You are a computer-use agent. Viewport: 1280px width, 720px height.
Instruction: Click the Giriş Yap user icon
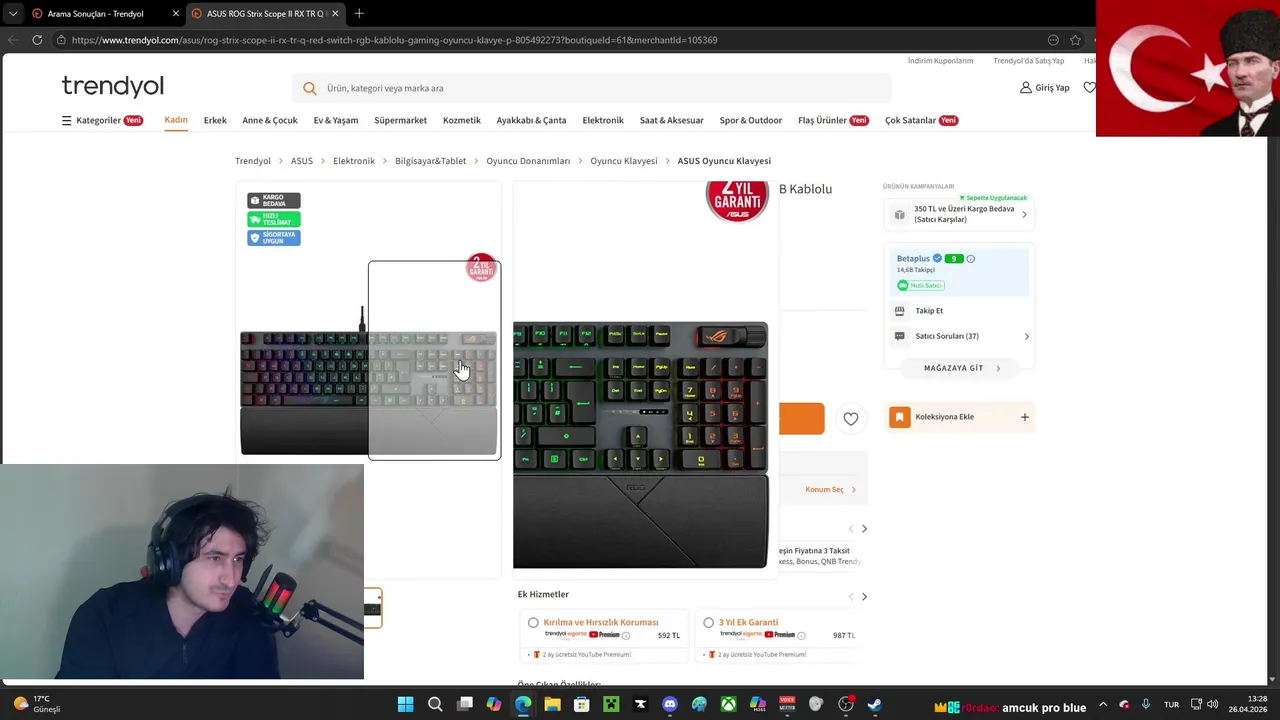tap(1025, 88)
